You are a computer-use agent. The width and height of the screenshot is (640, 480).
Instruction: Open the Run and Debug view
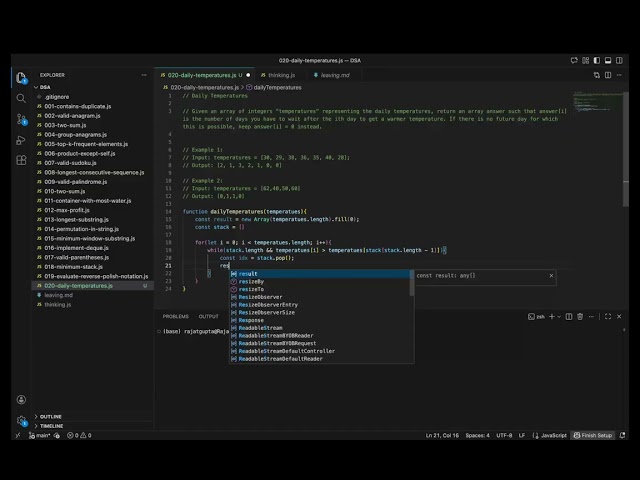point(21,140)
